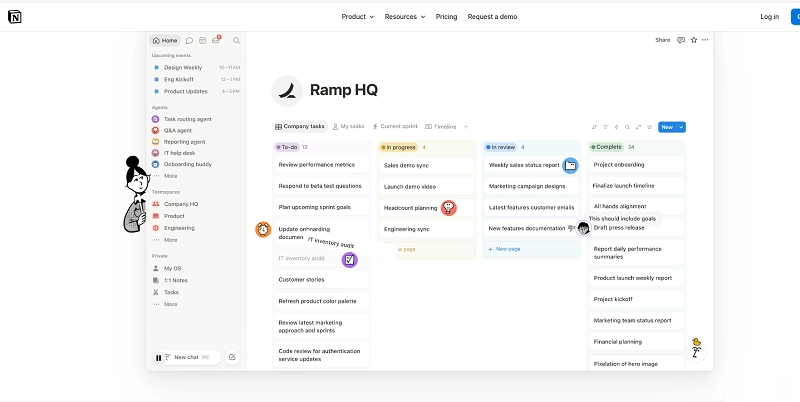Viewport: 800px width, 402px height.
Task: Open Headcount planning card
Action: [427, 208]
